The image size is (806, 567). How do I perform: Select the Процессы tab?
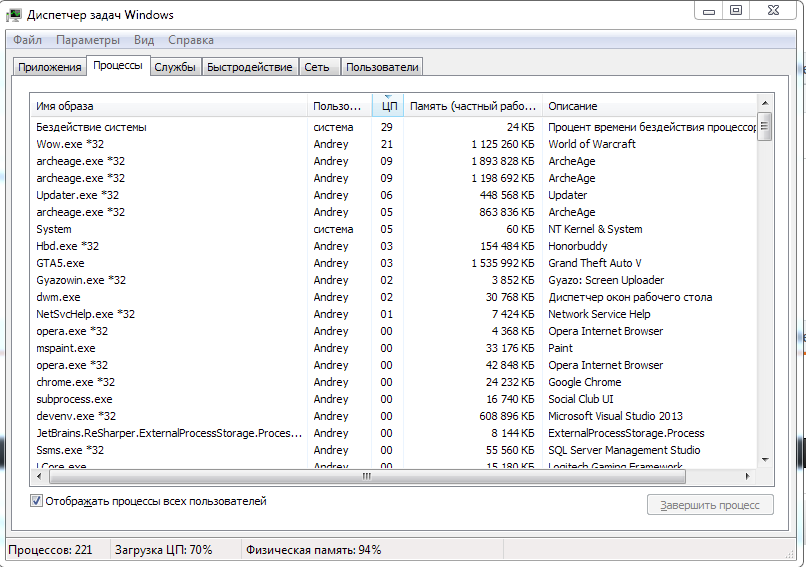point(118,65)
